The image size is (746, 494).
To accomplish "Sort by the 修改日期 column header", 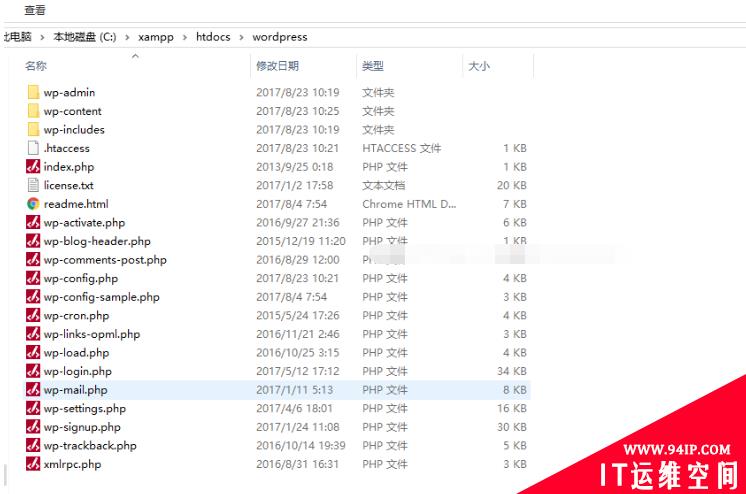I will click(277, 66).
